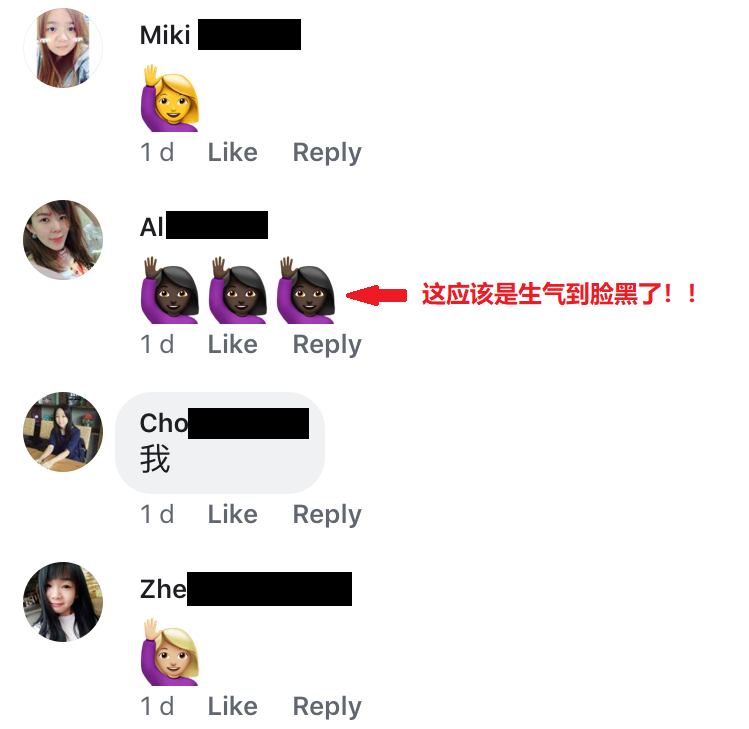The width and height of the screenshot is (749, 729).
Task: Open the avatar of the commenter named Al
Action: 63,240
